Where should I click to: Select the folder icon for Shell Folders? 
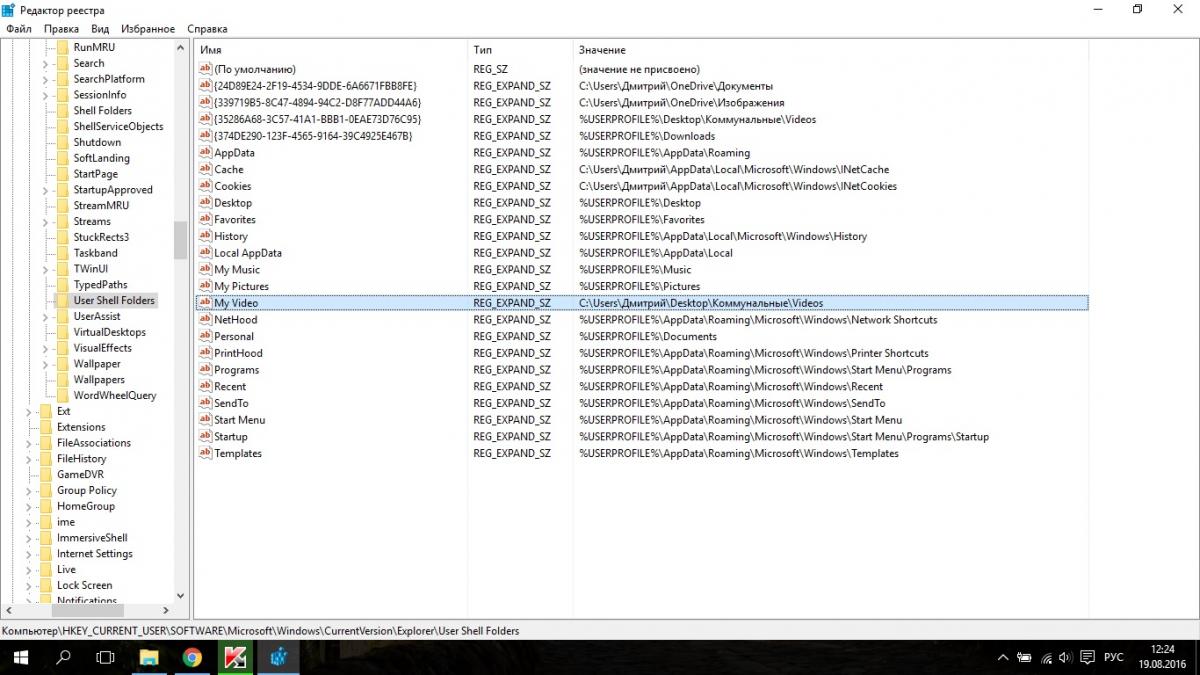pos(62,111)
